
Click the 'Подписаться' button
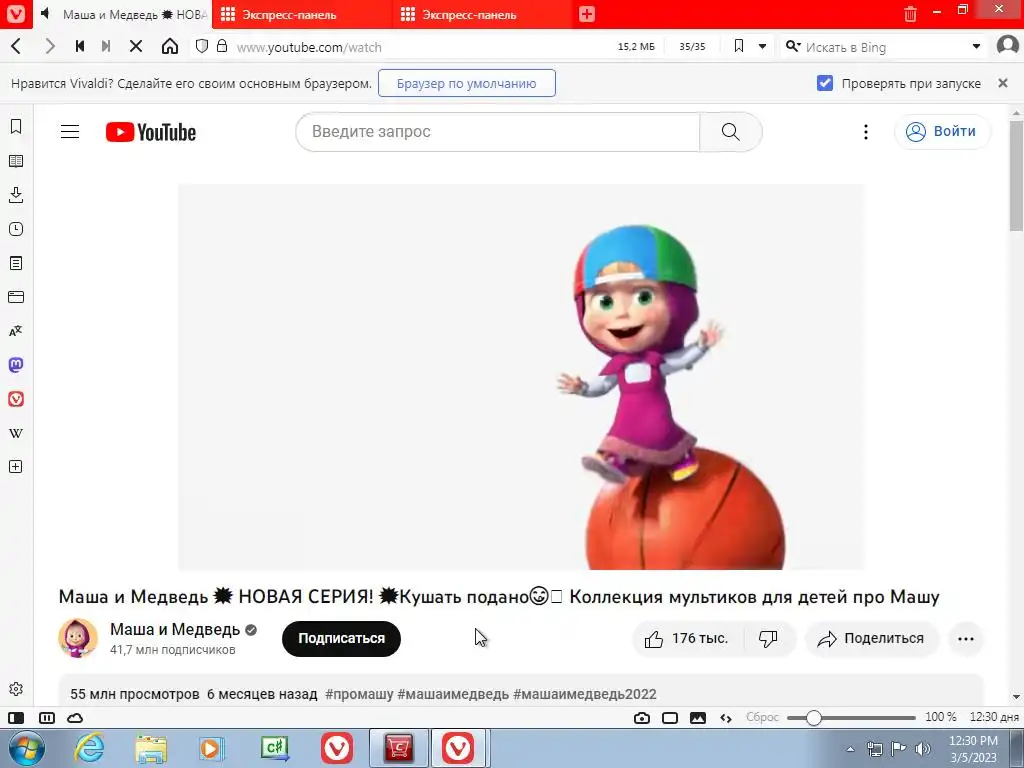[341, 639]
